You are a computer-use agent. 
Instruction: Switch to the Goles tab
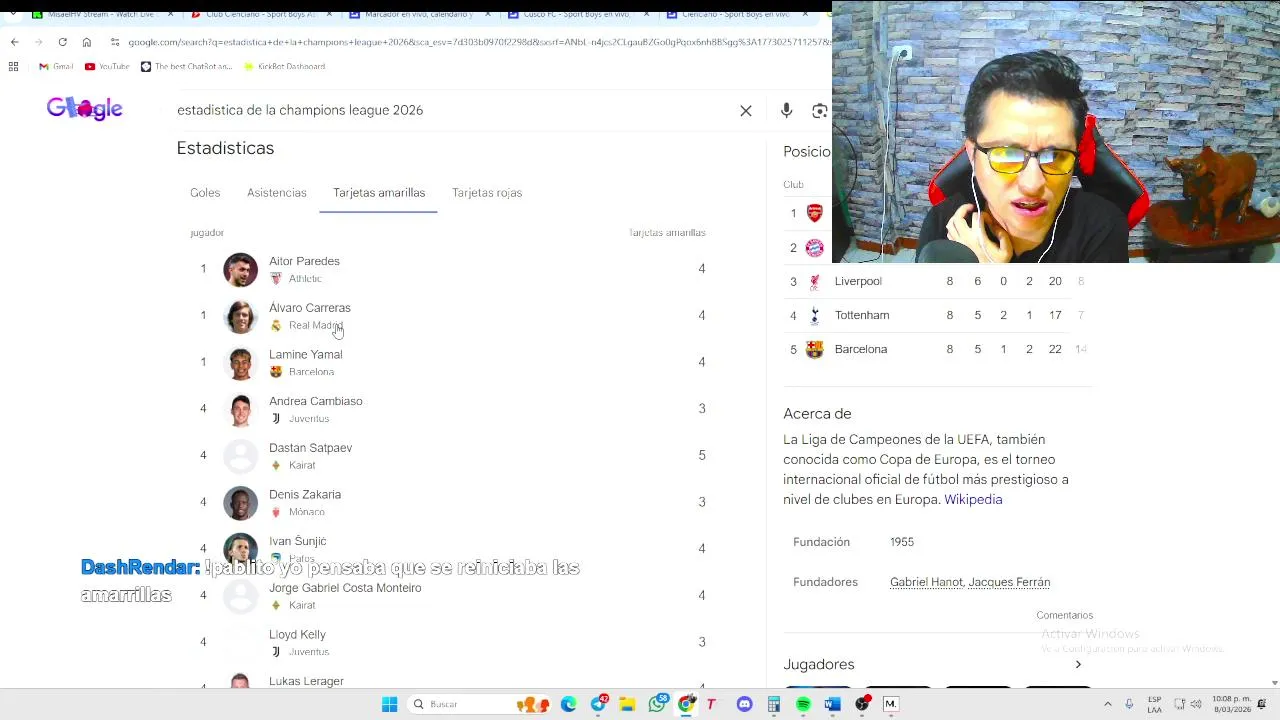tap(205, 193)
